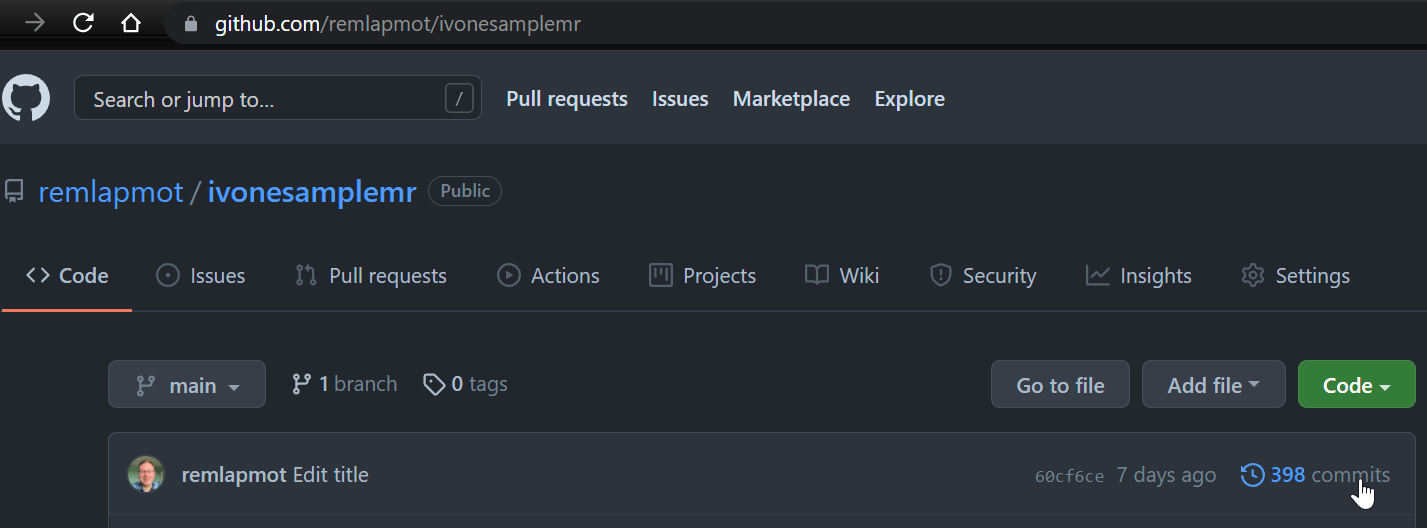Image resolution: width=1427 pixels, height=528 pixels.
Task: Click the site padlock icon
Action: click(191, 24)
